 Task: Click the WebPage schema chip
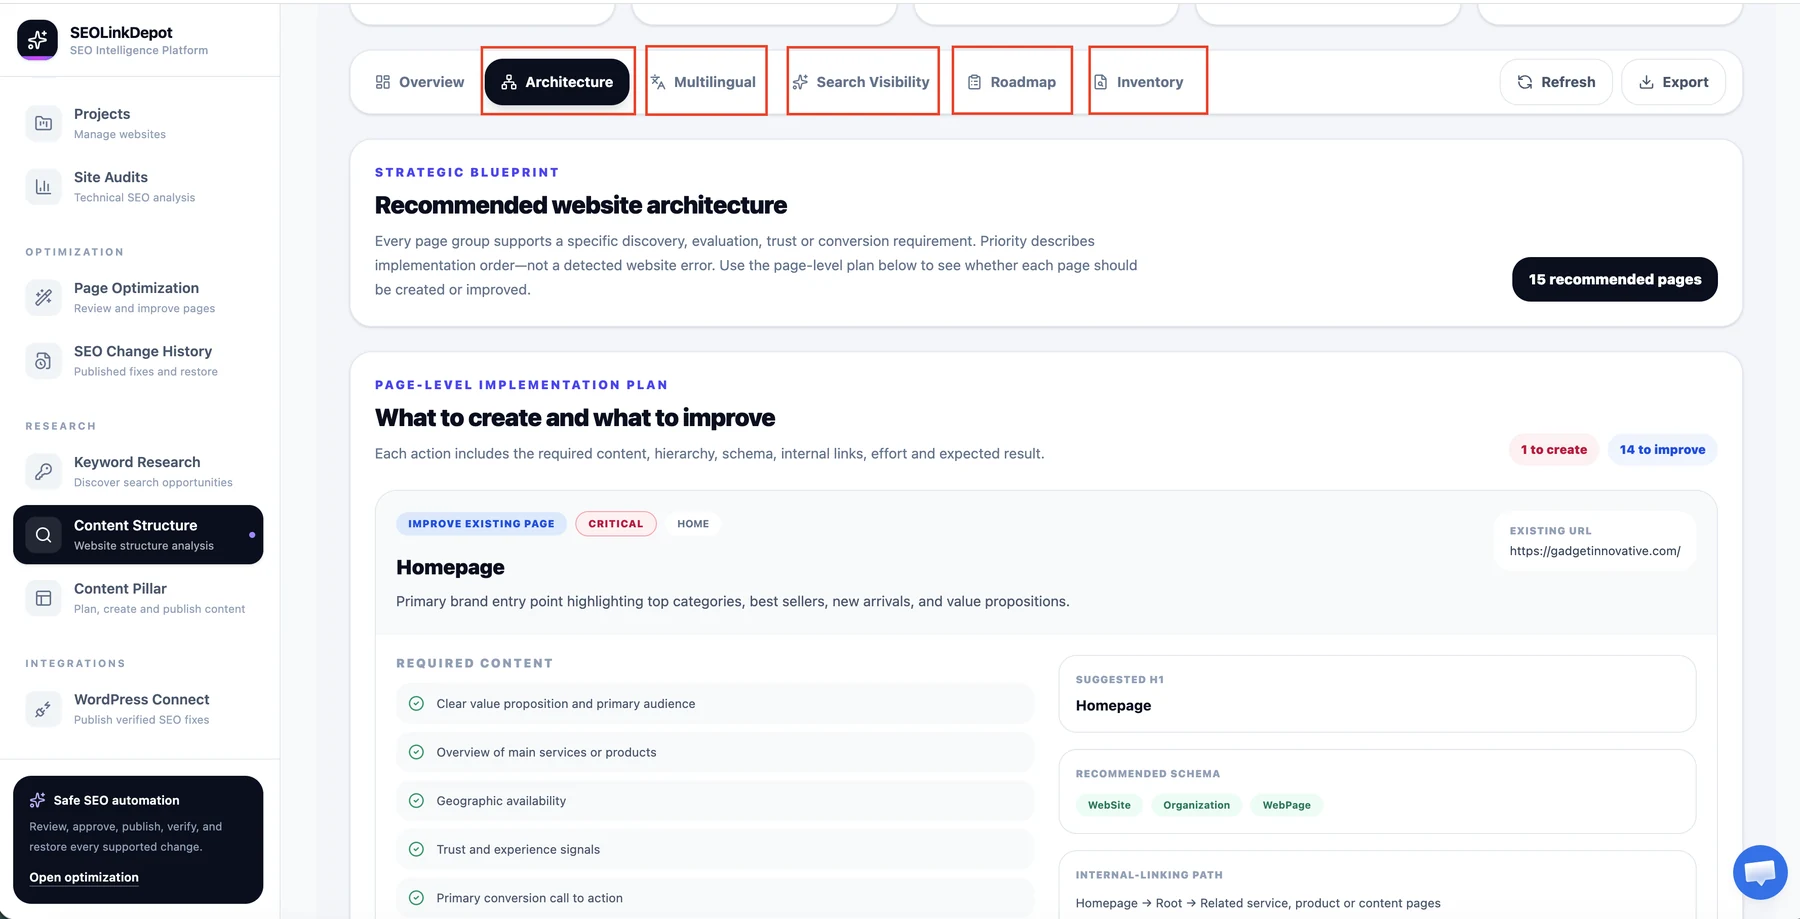1286,805
